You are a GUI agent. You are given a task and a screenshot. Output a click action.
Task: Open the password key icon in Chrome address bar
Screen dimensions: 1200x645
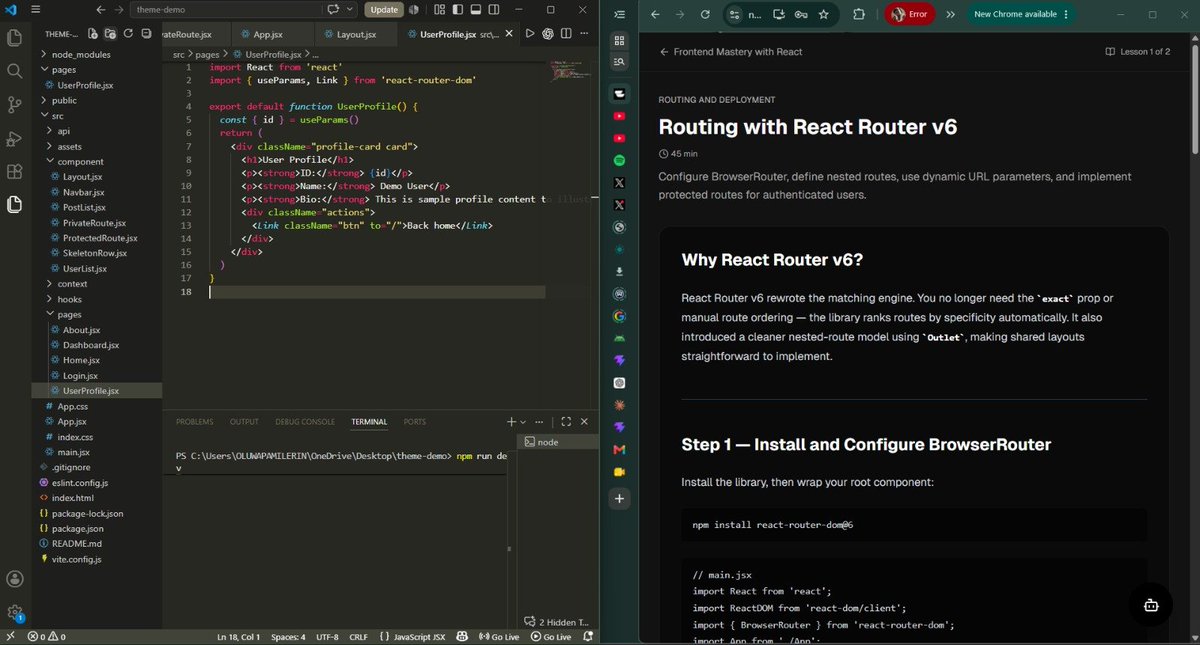click(x=800, y=15)
